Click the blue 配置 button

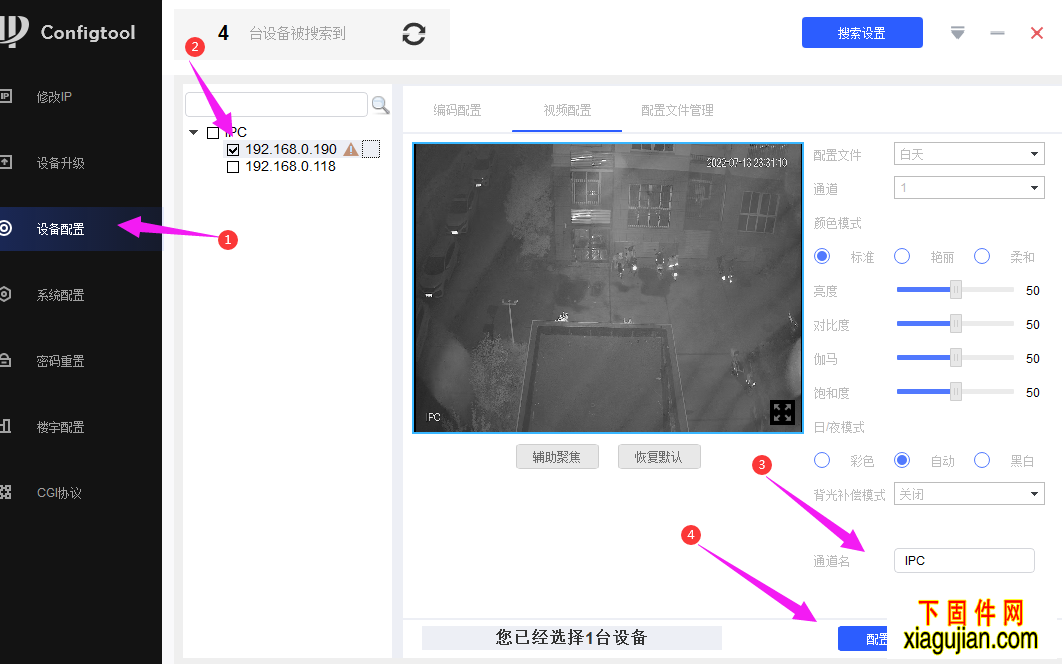click(x=864, y=638)
